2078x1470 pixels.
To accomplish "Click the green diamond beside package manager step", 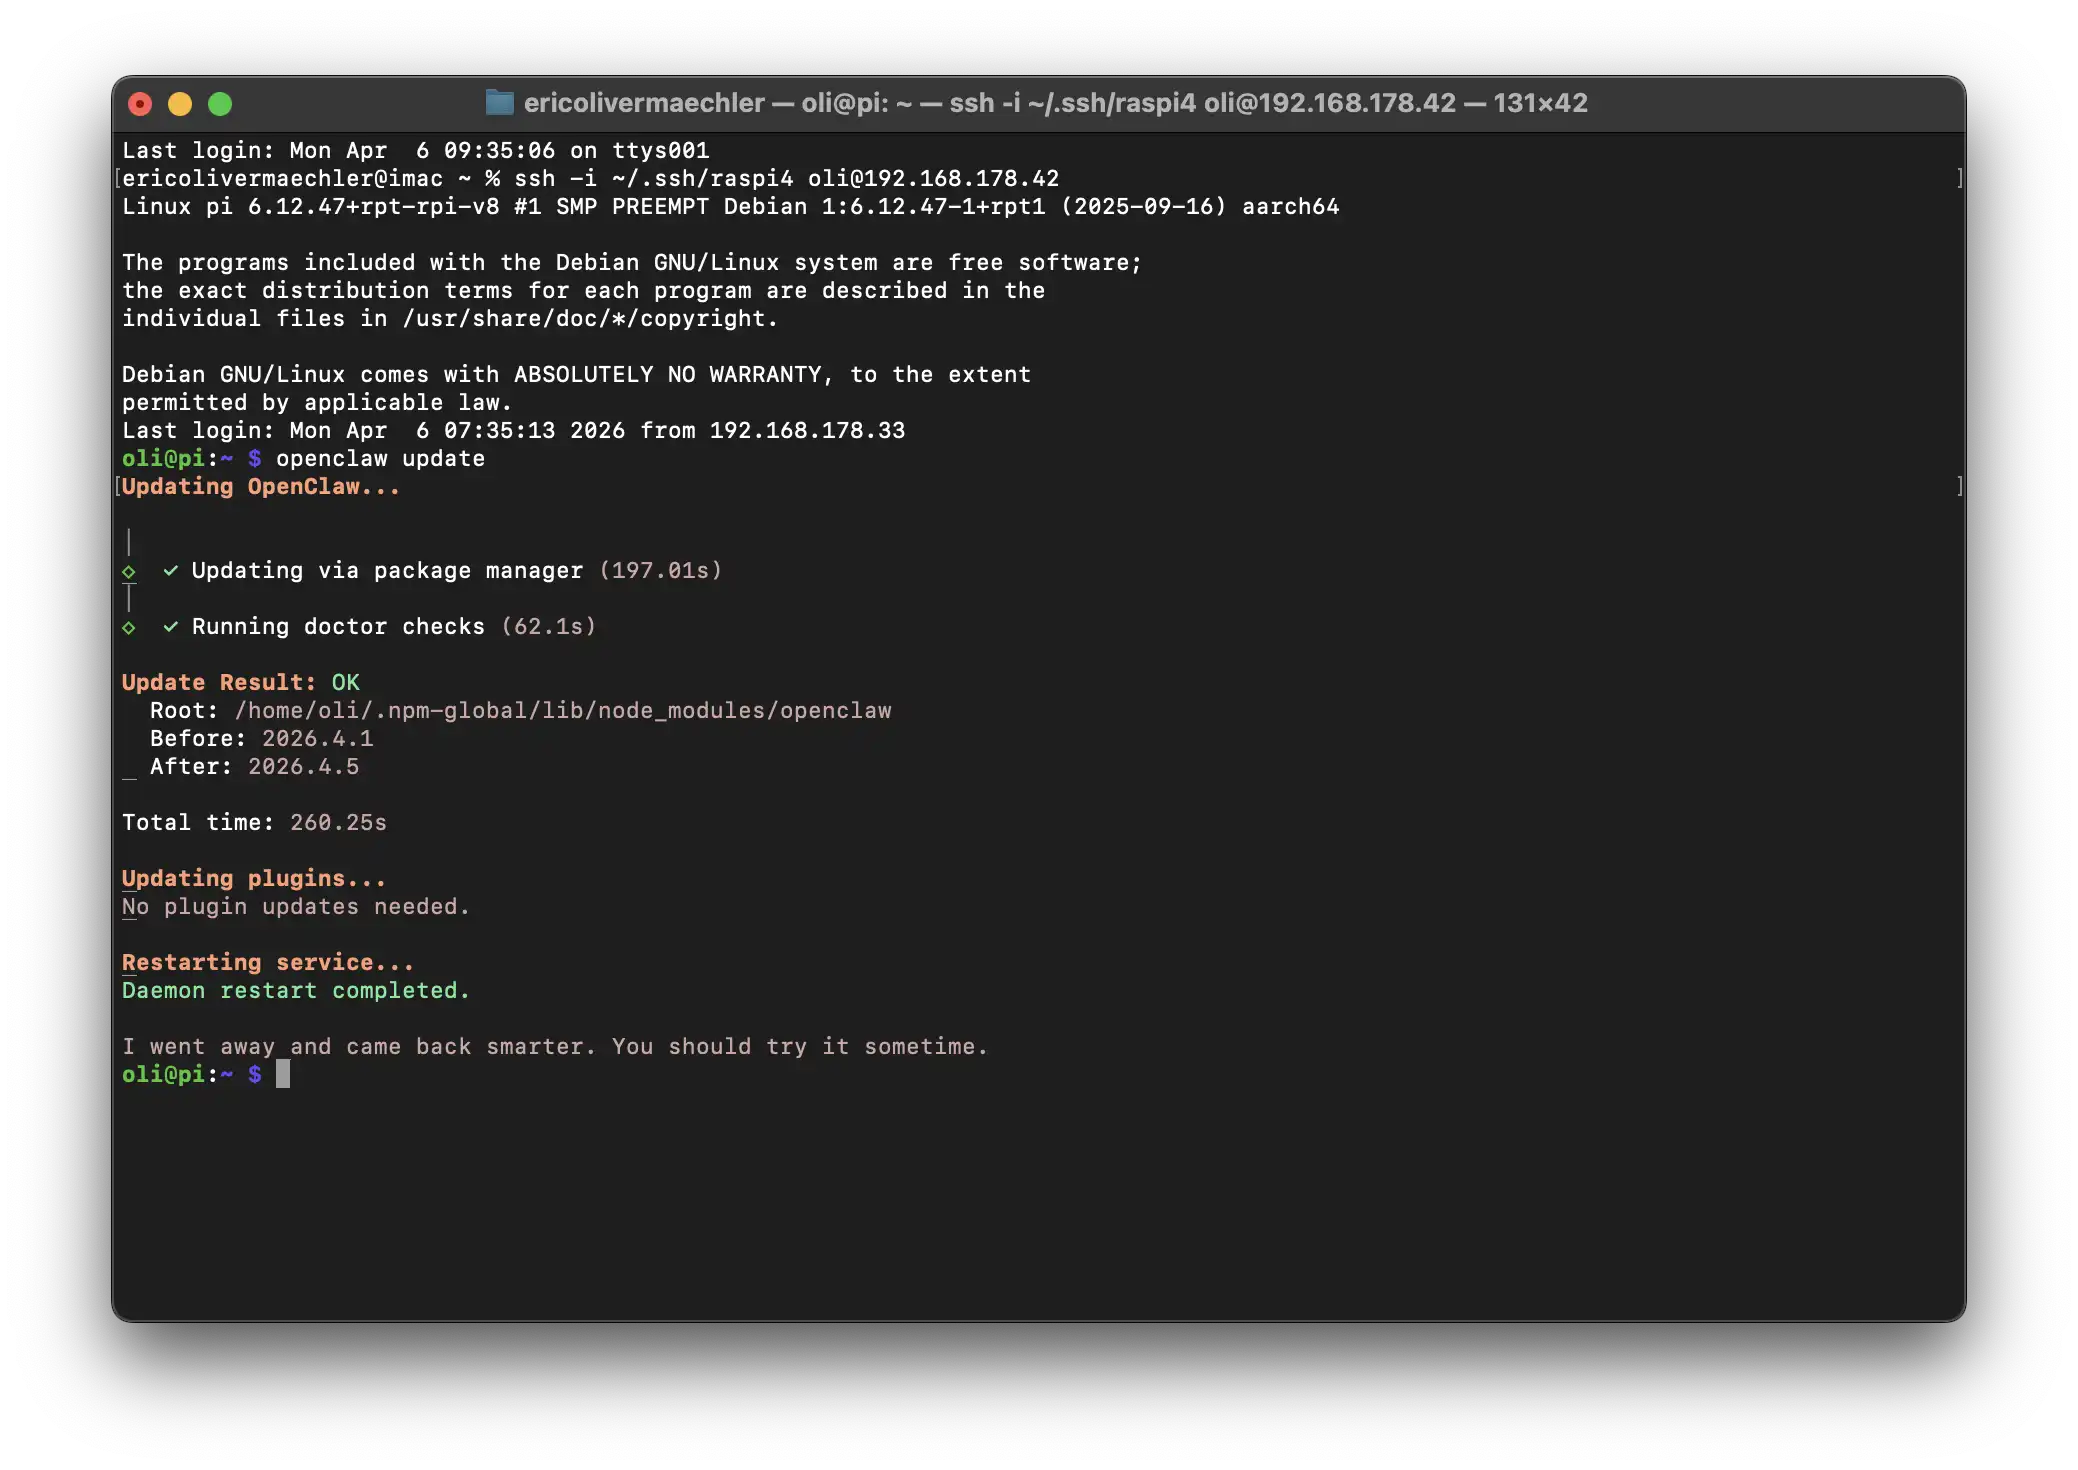I will click(129, 572).
